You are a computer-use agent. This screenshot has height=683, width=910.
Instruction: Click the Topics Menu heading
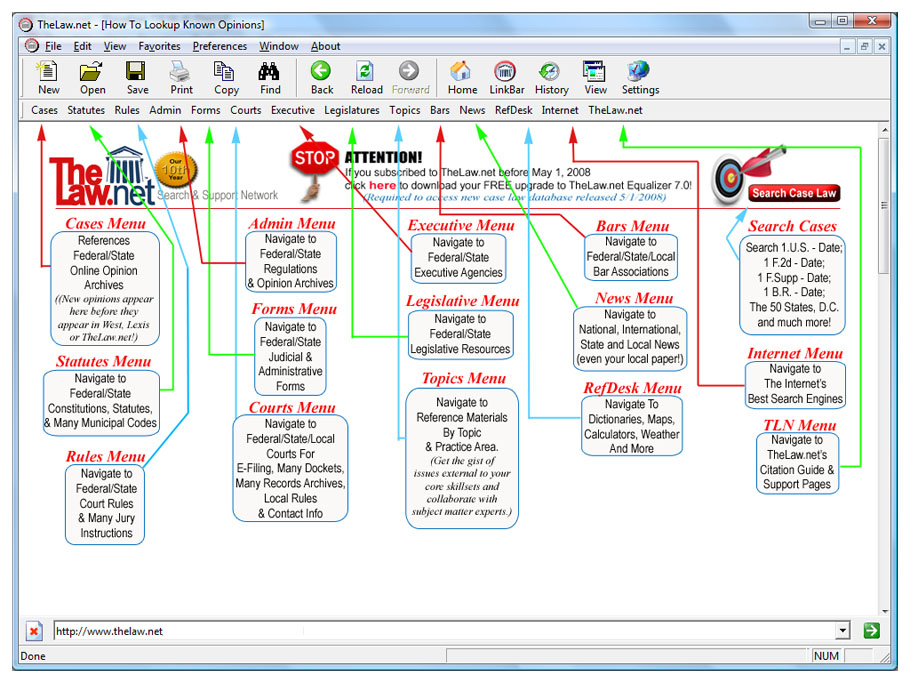coord(464,378)
